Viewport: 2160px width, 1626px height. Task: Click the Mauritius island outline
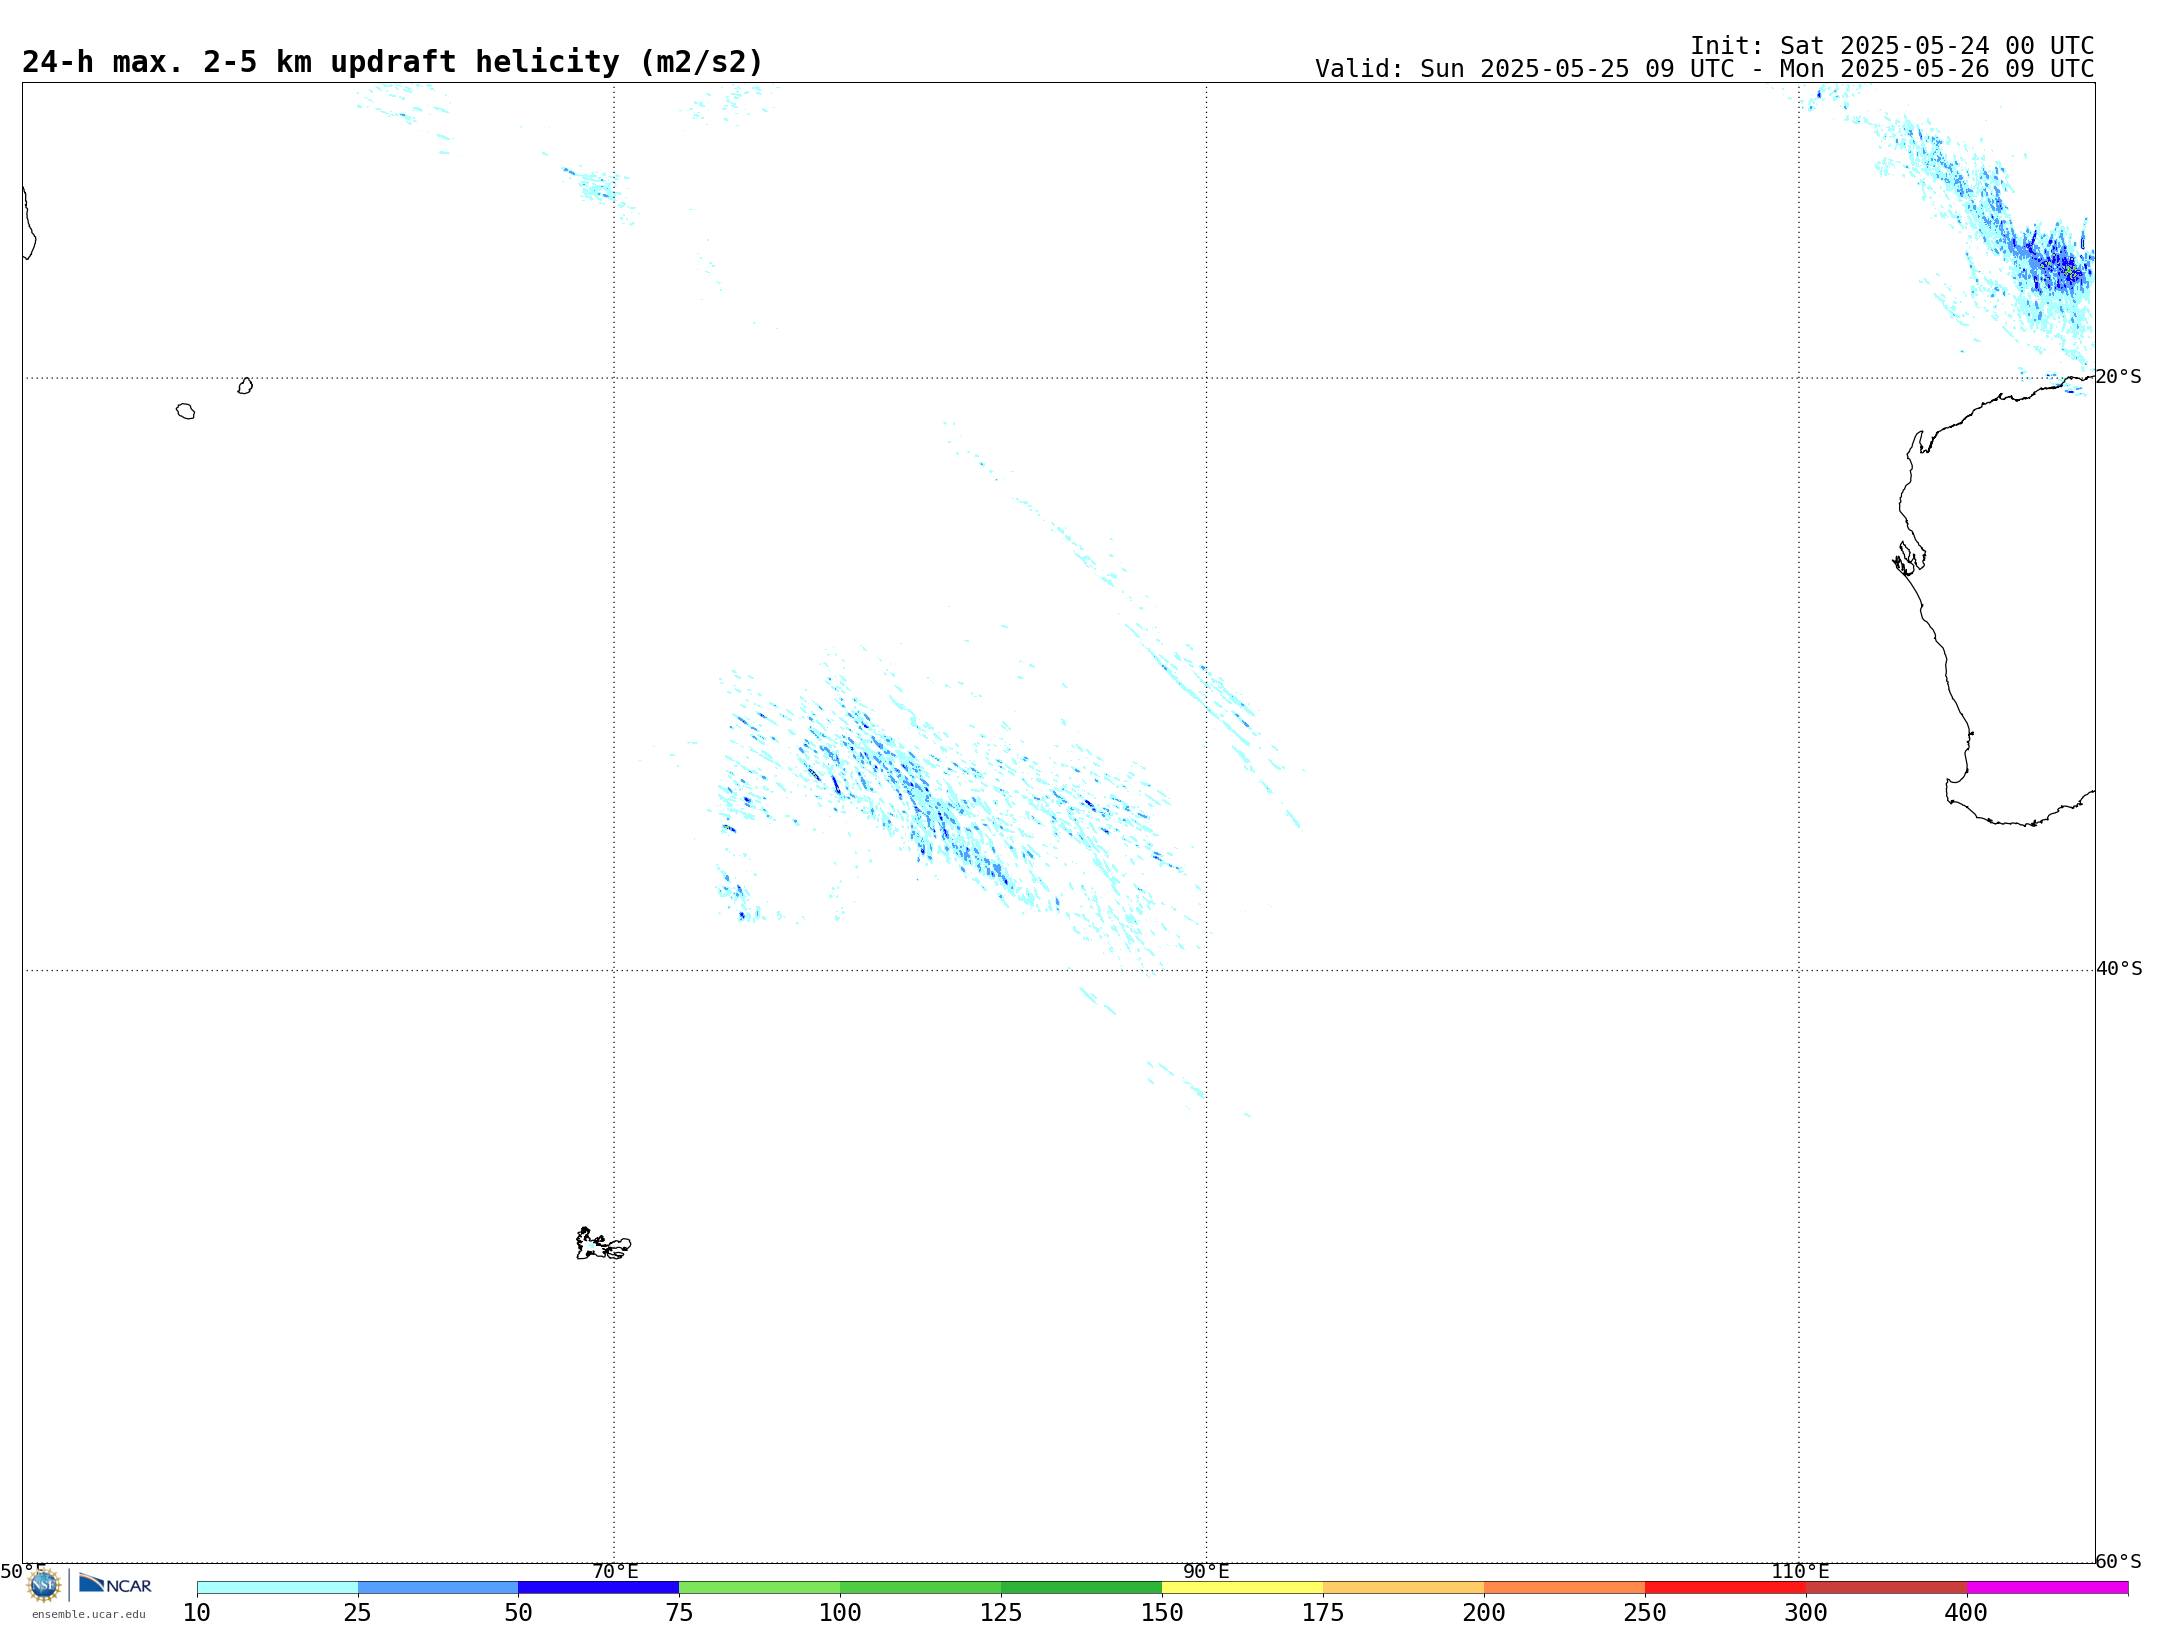(245, 386)
